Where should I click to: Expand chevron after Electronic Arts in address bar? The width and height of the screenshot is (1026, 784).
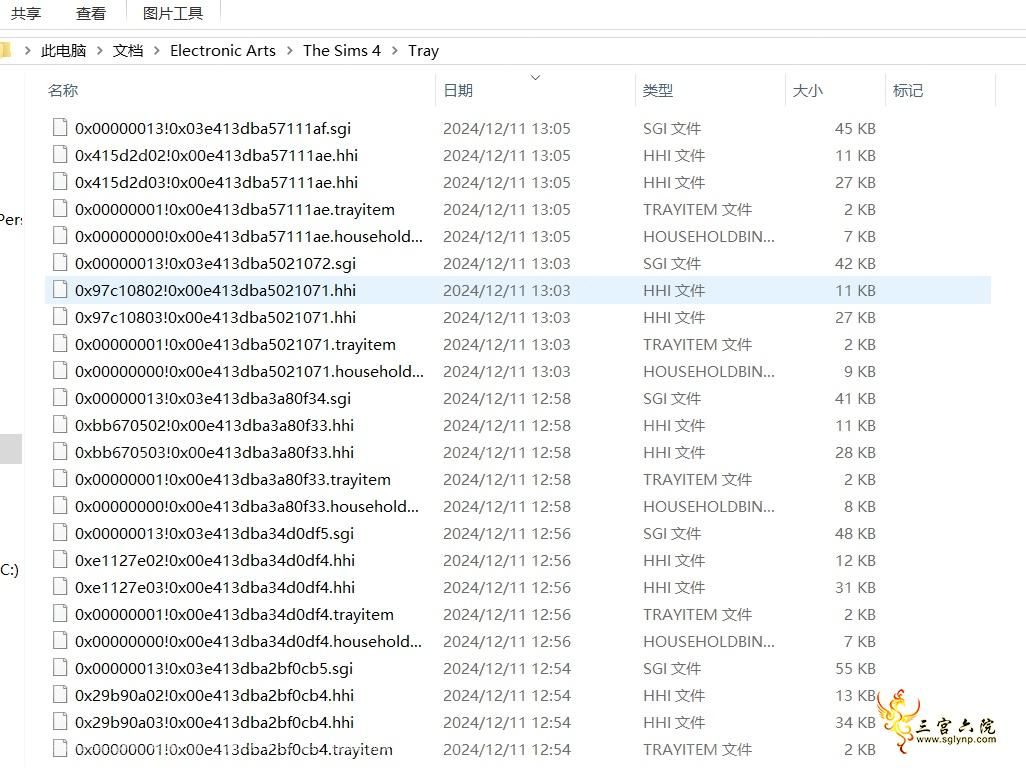point(289,50)
